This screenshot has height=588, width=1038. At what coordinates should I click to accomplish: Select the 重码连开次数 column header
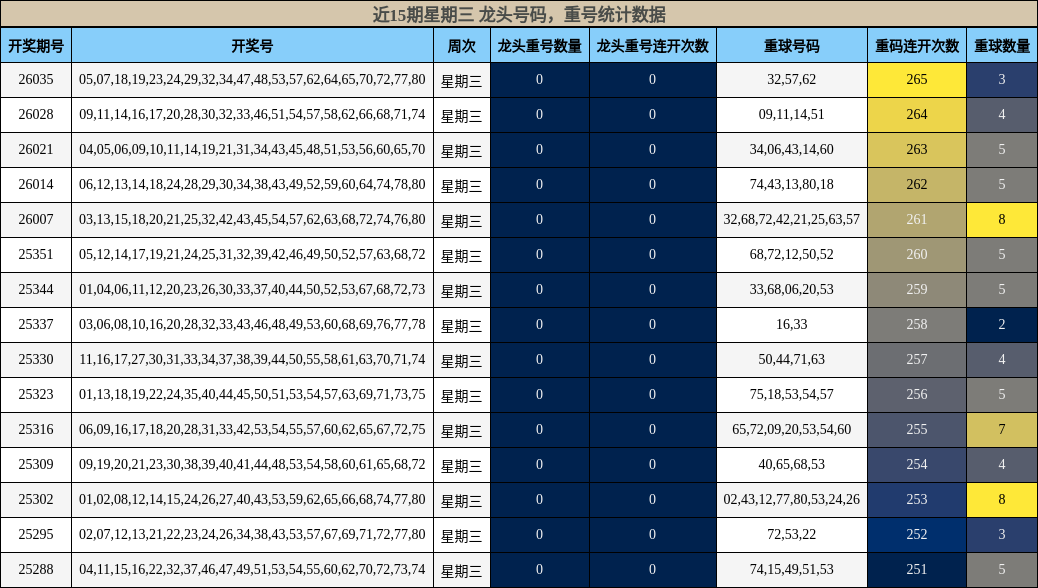point(916,46)
